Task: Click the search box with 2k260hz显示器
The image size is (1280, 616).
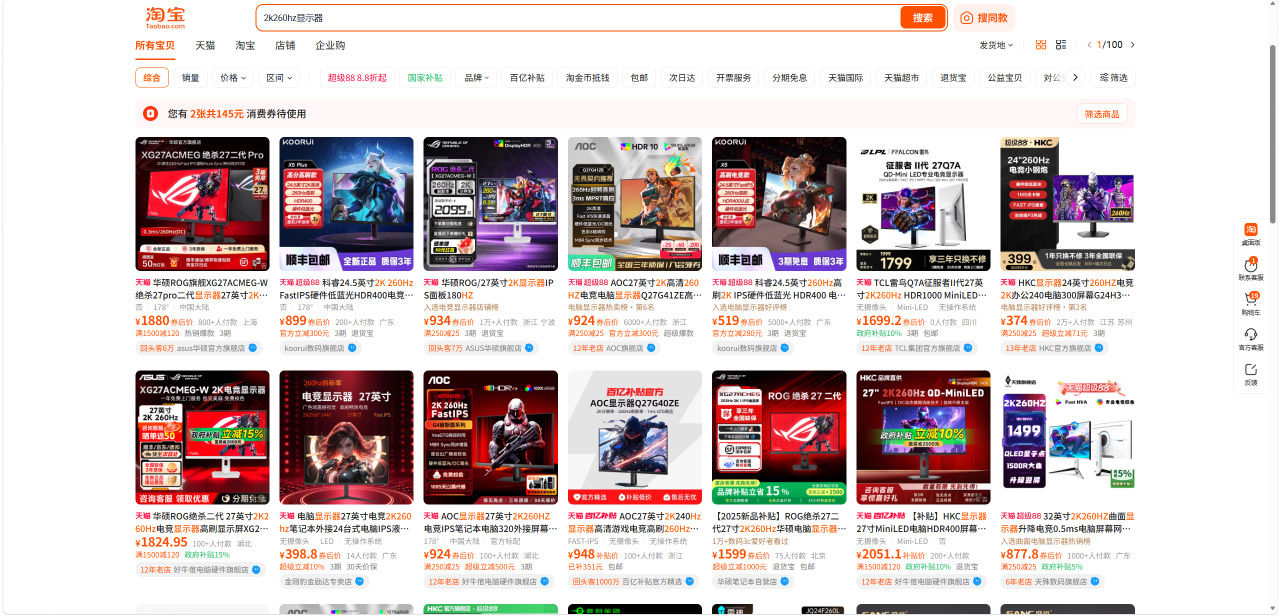Action: click(578, 18)
